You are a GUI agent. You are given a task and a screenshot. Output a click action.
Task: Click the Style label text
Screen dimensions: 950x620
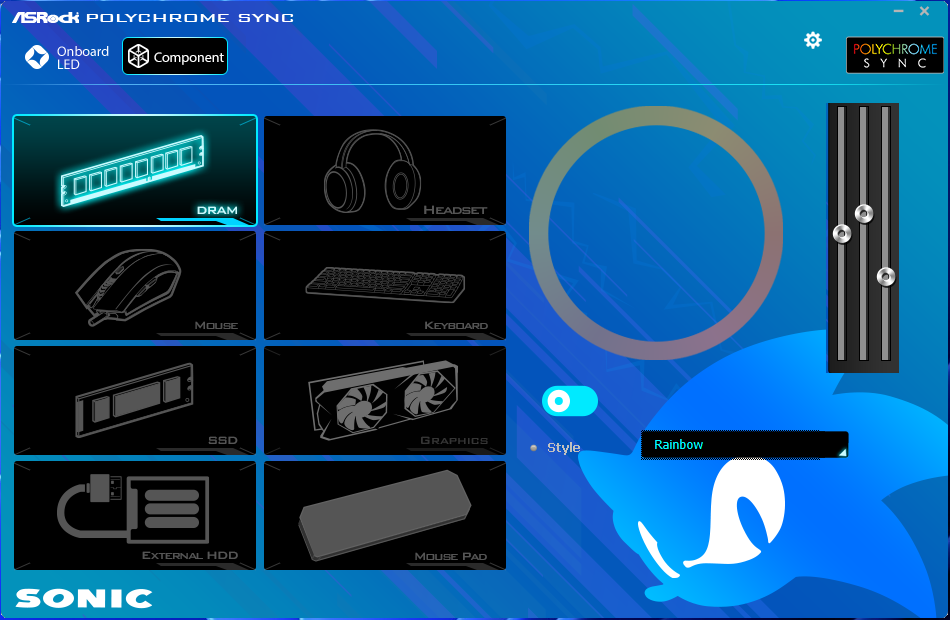[x=563, y=448]
